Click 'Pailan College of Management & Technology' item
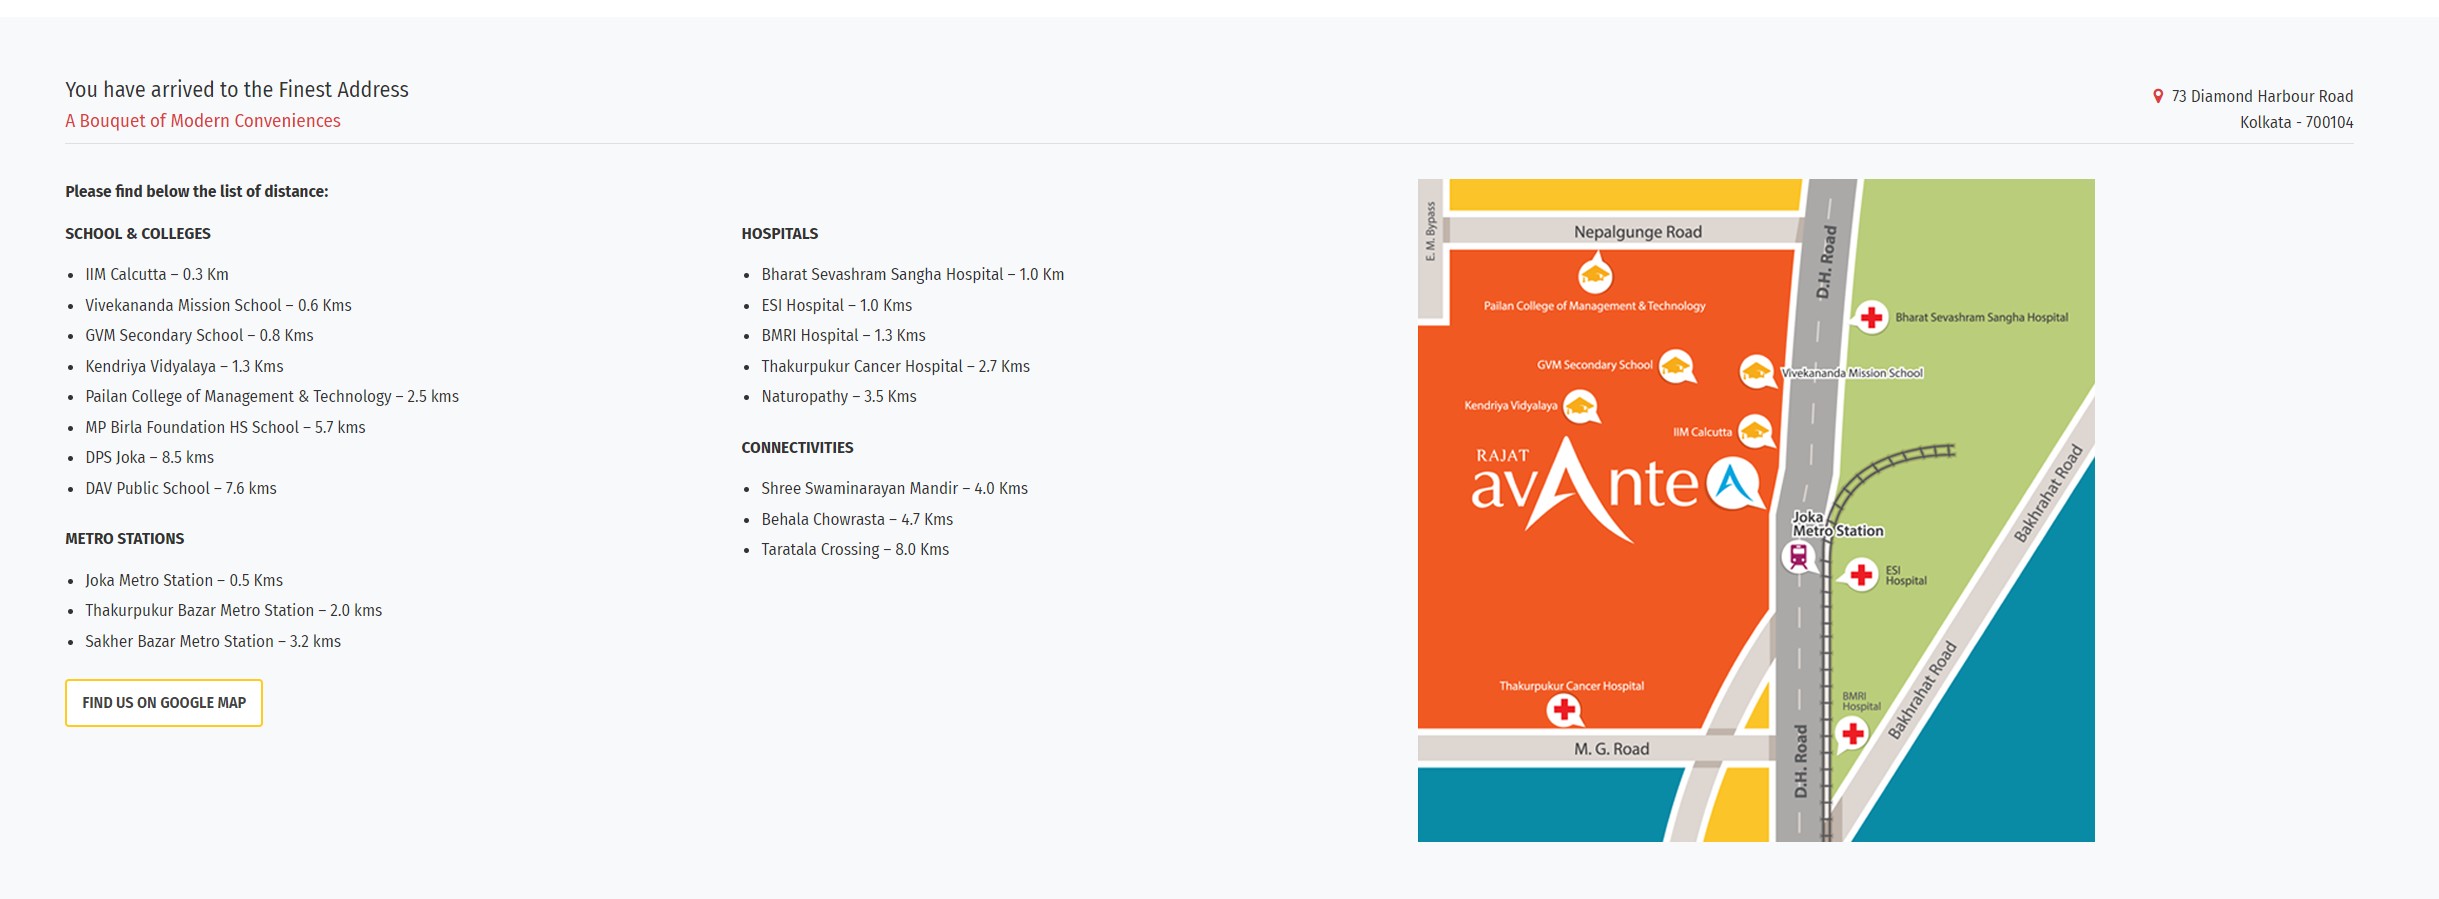 point(272,396)
